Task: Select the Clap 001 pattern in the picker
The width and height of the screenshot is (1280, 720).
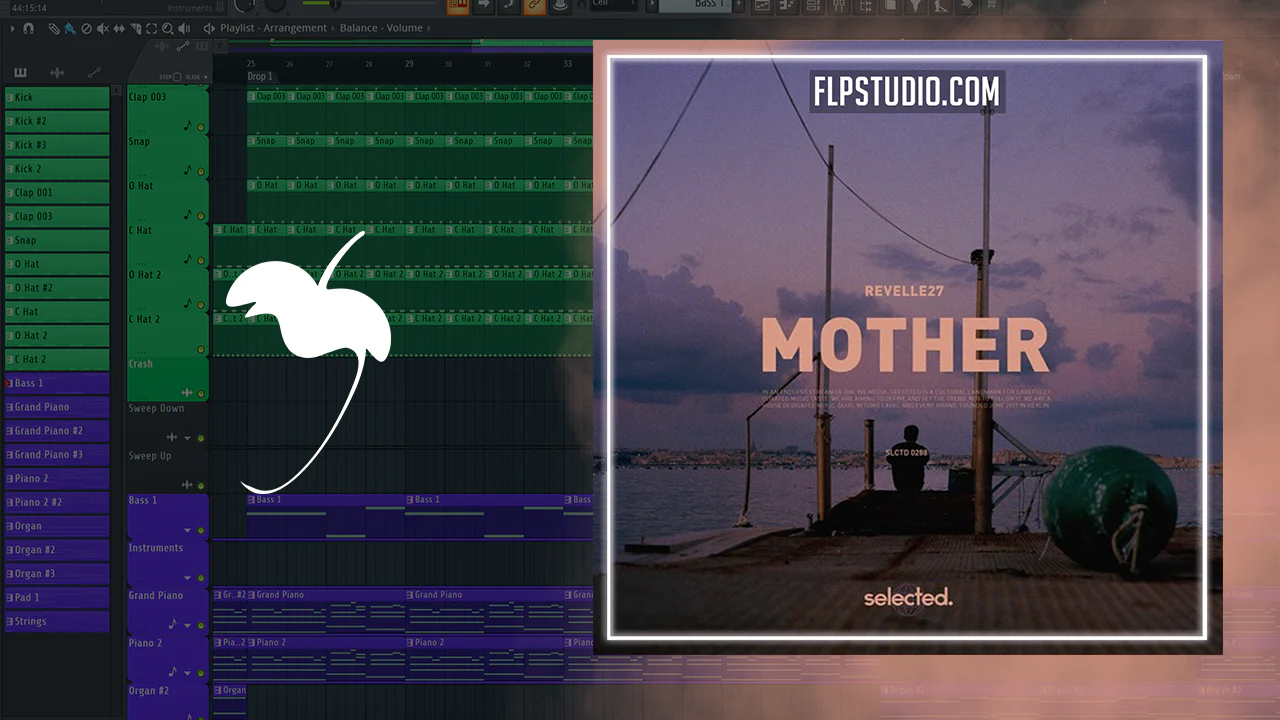Action: click(57, 192)
